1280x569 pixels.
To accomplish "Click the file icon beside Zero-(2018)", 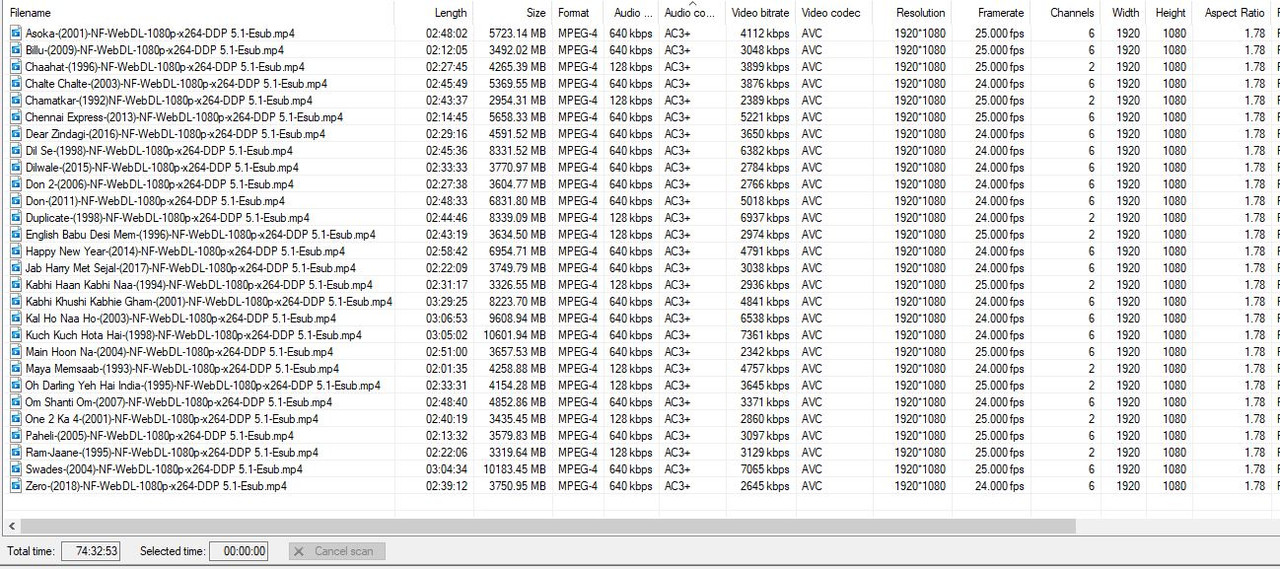I will click(16, 486).
